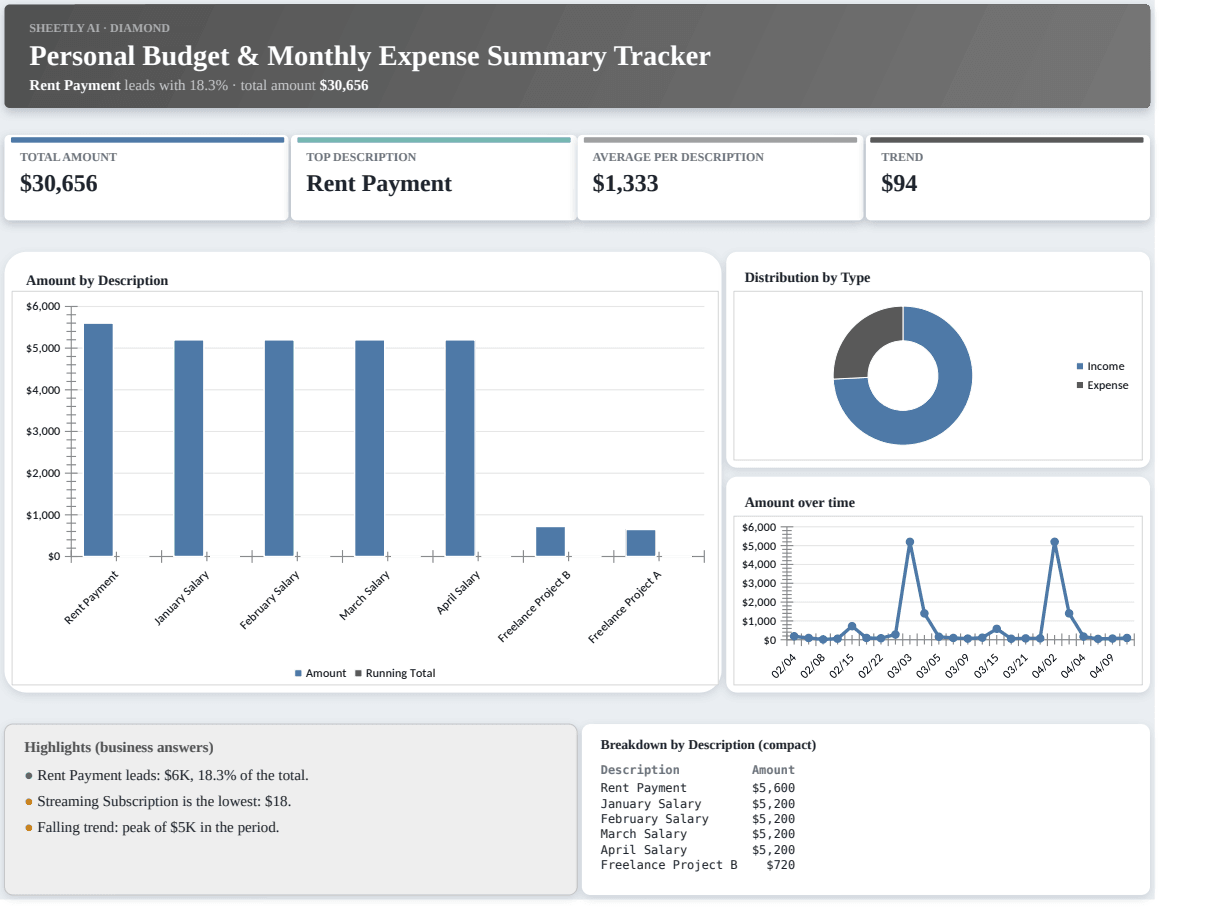
Task: Click the Freelance Project B table row
Action: coord(698,865)
